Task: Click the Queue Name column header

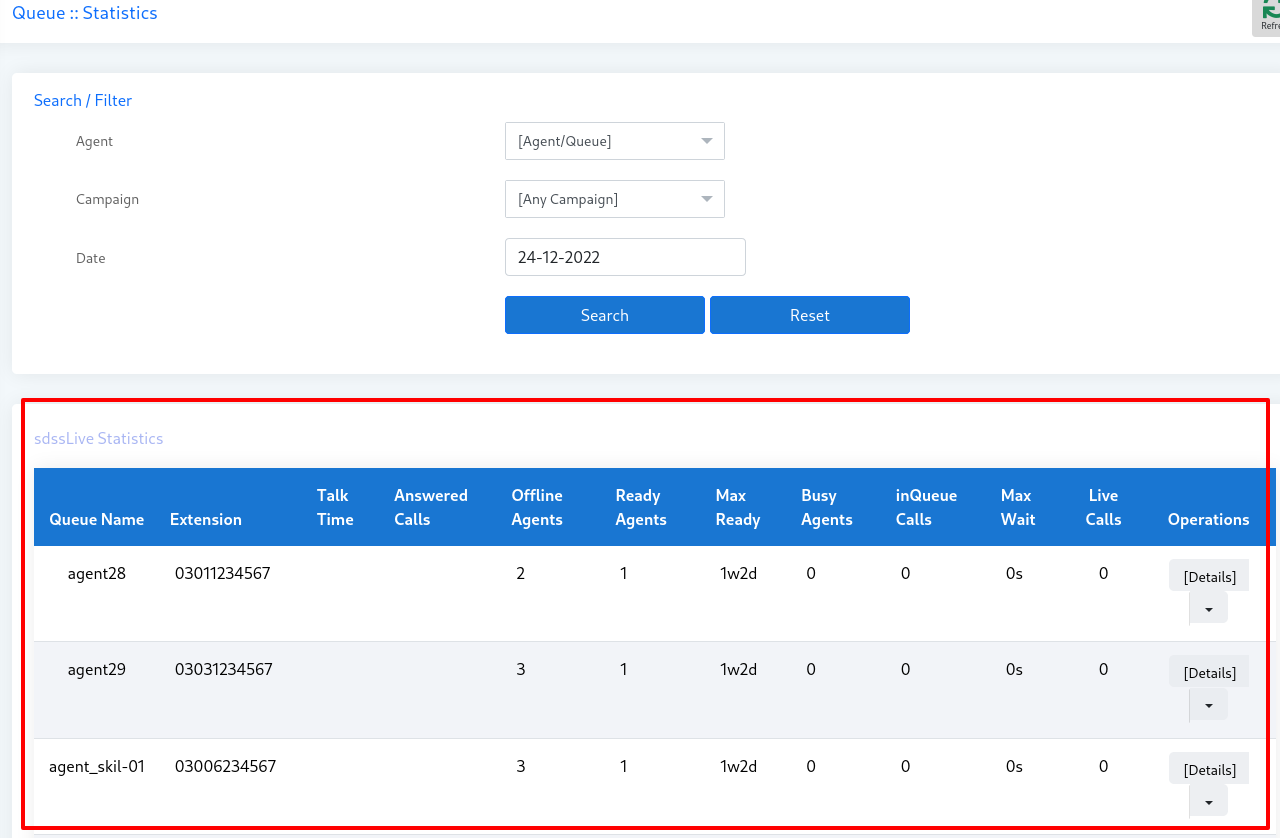Action: (97, 519)
